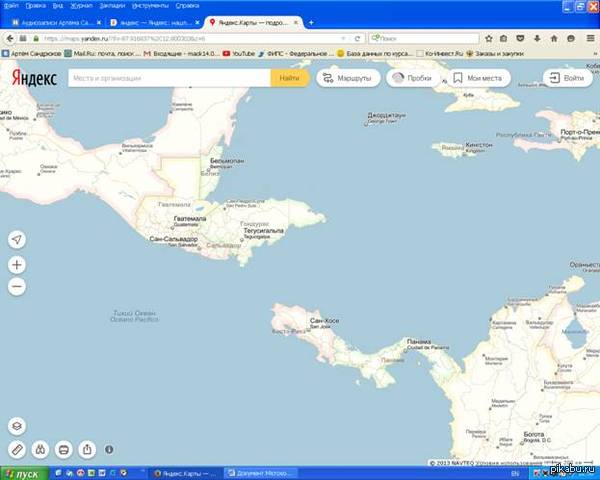
Task: Switch to the Аудиозаписи Артёма browser tab
Action: [x=52, y=21]
